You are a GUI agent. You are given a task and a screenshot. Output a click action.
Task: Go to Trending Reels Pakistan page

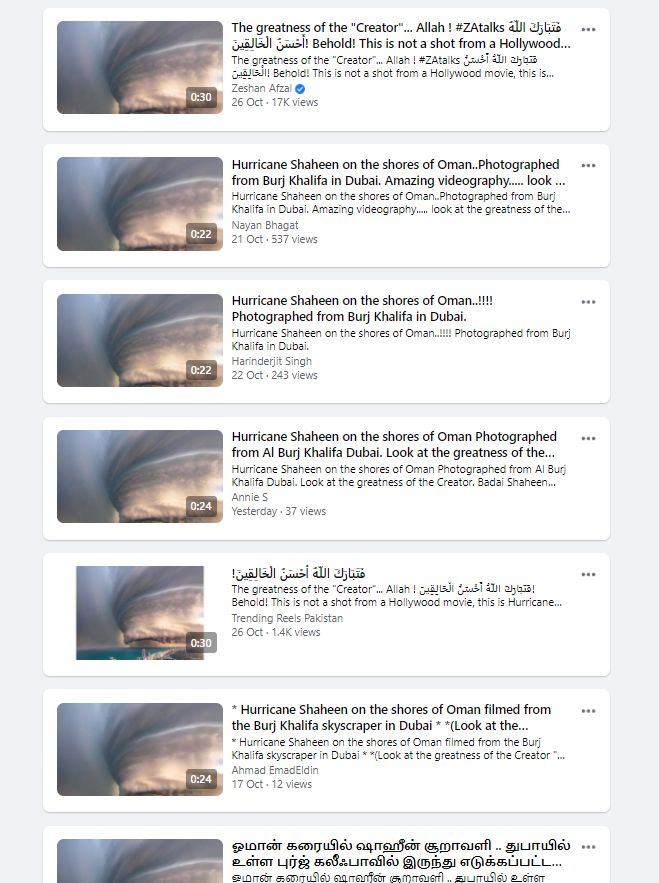pos(287,618)
